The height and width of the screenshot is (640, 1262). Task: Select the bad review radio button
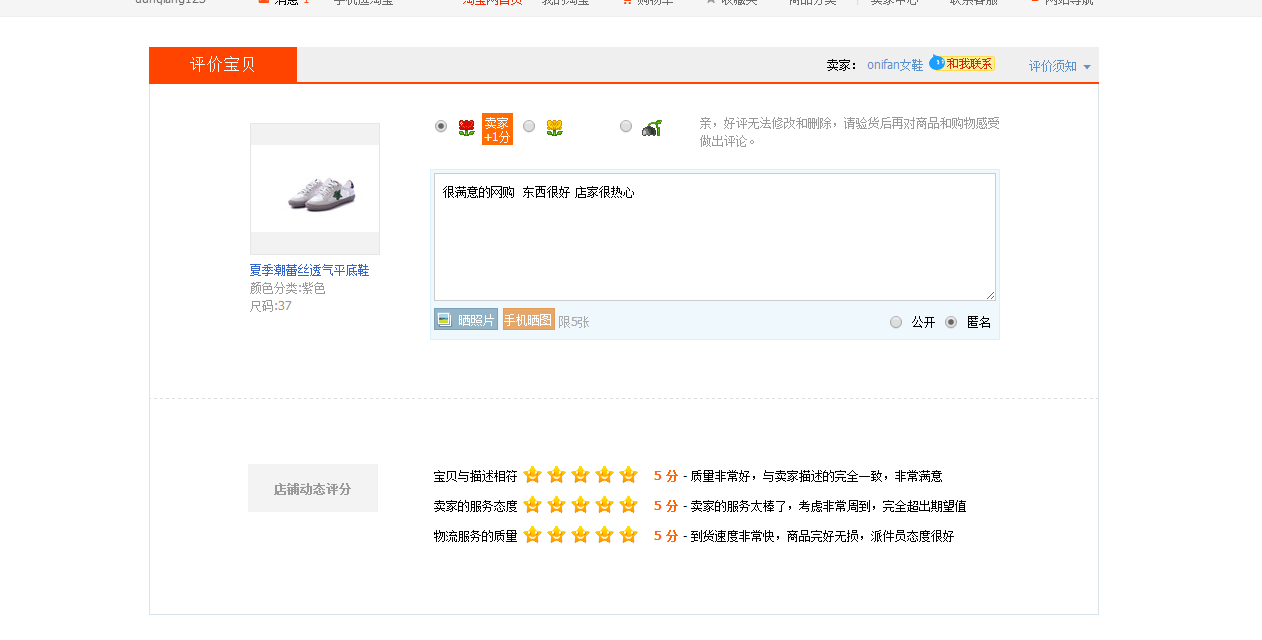(626, 126)
